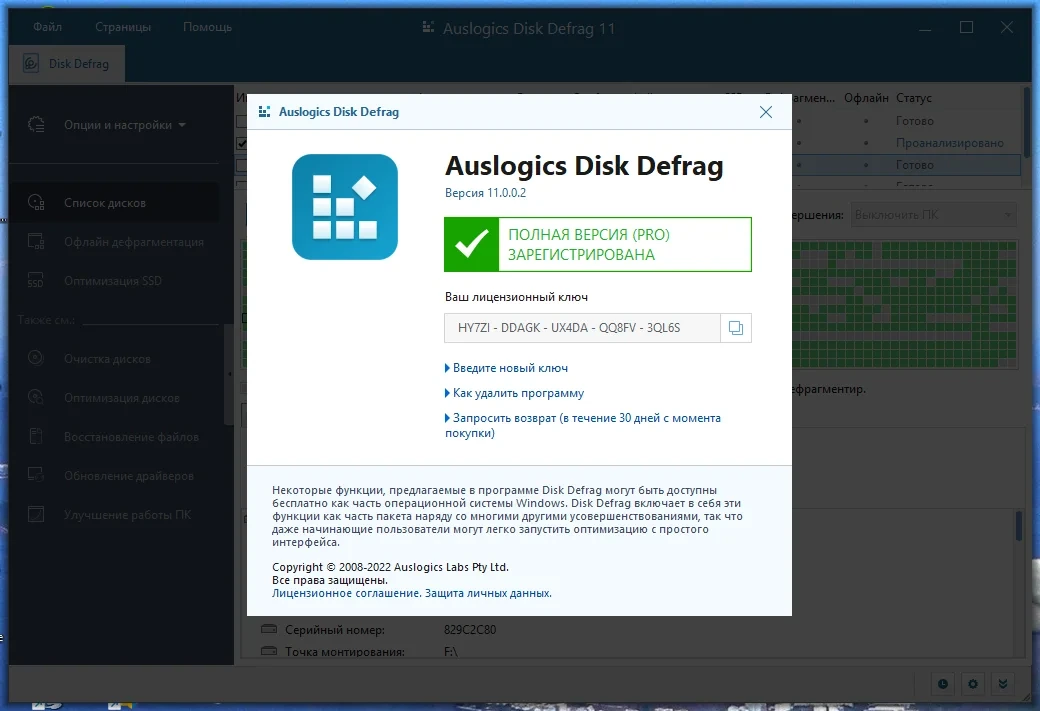Screen dimensions: 1040x711
Task: Click the Статус column header
Action: coord(914,97)
